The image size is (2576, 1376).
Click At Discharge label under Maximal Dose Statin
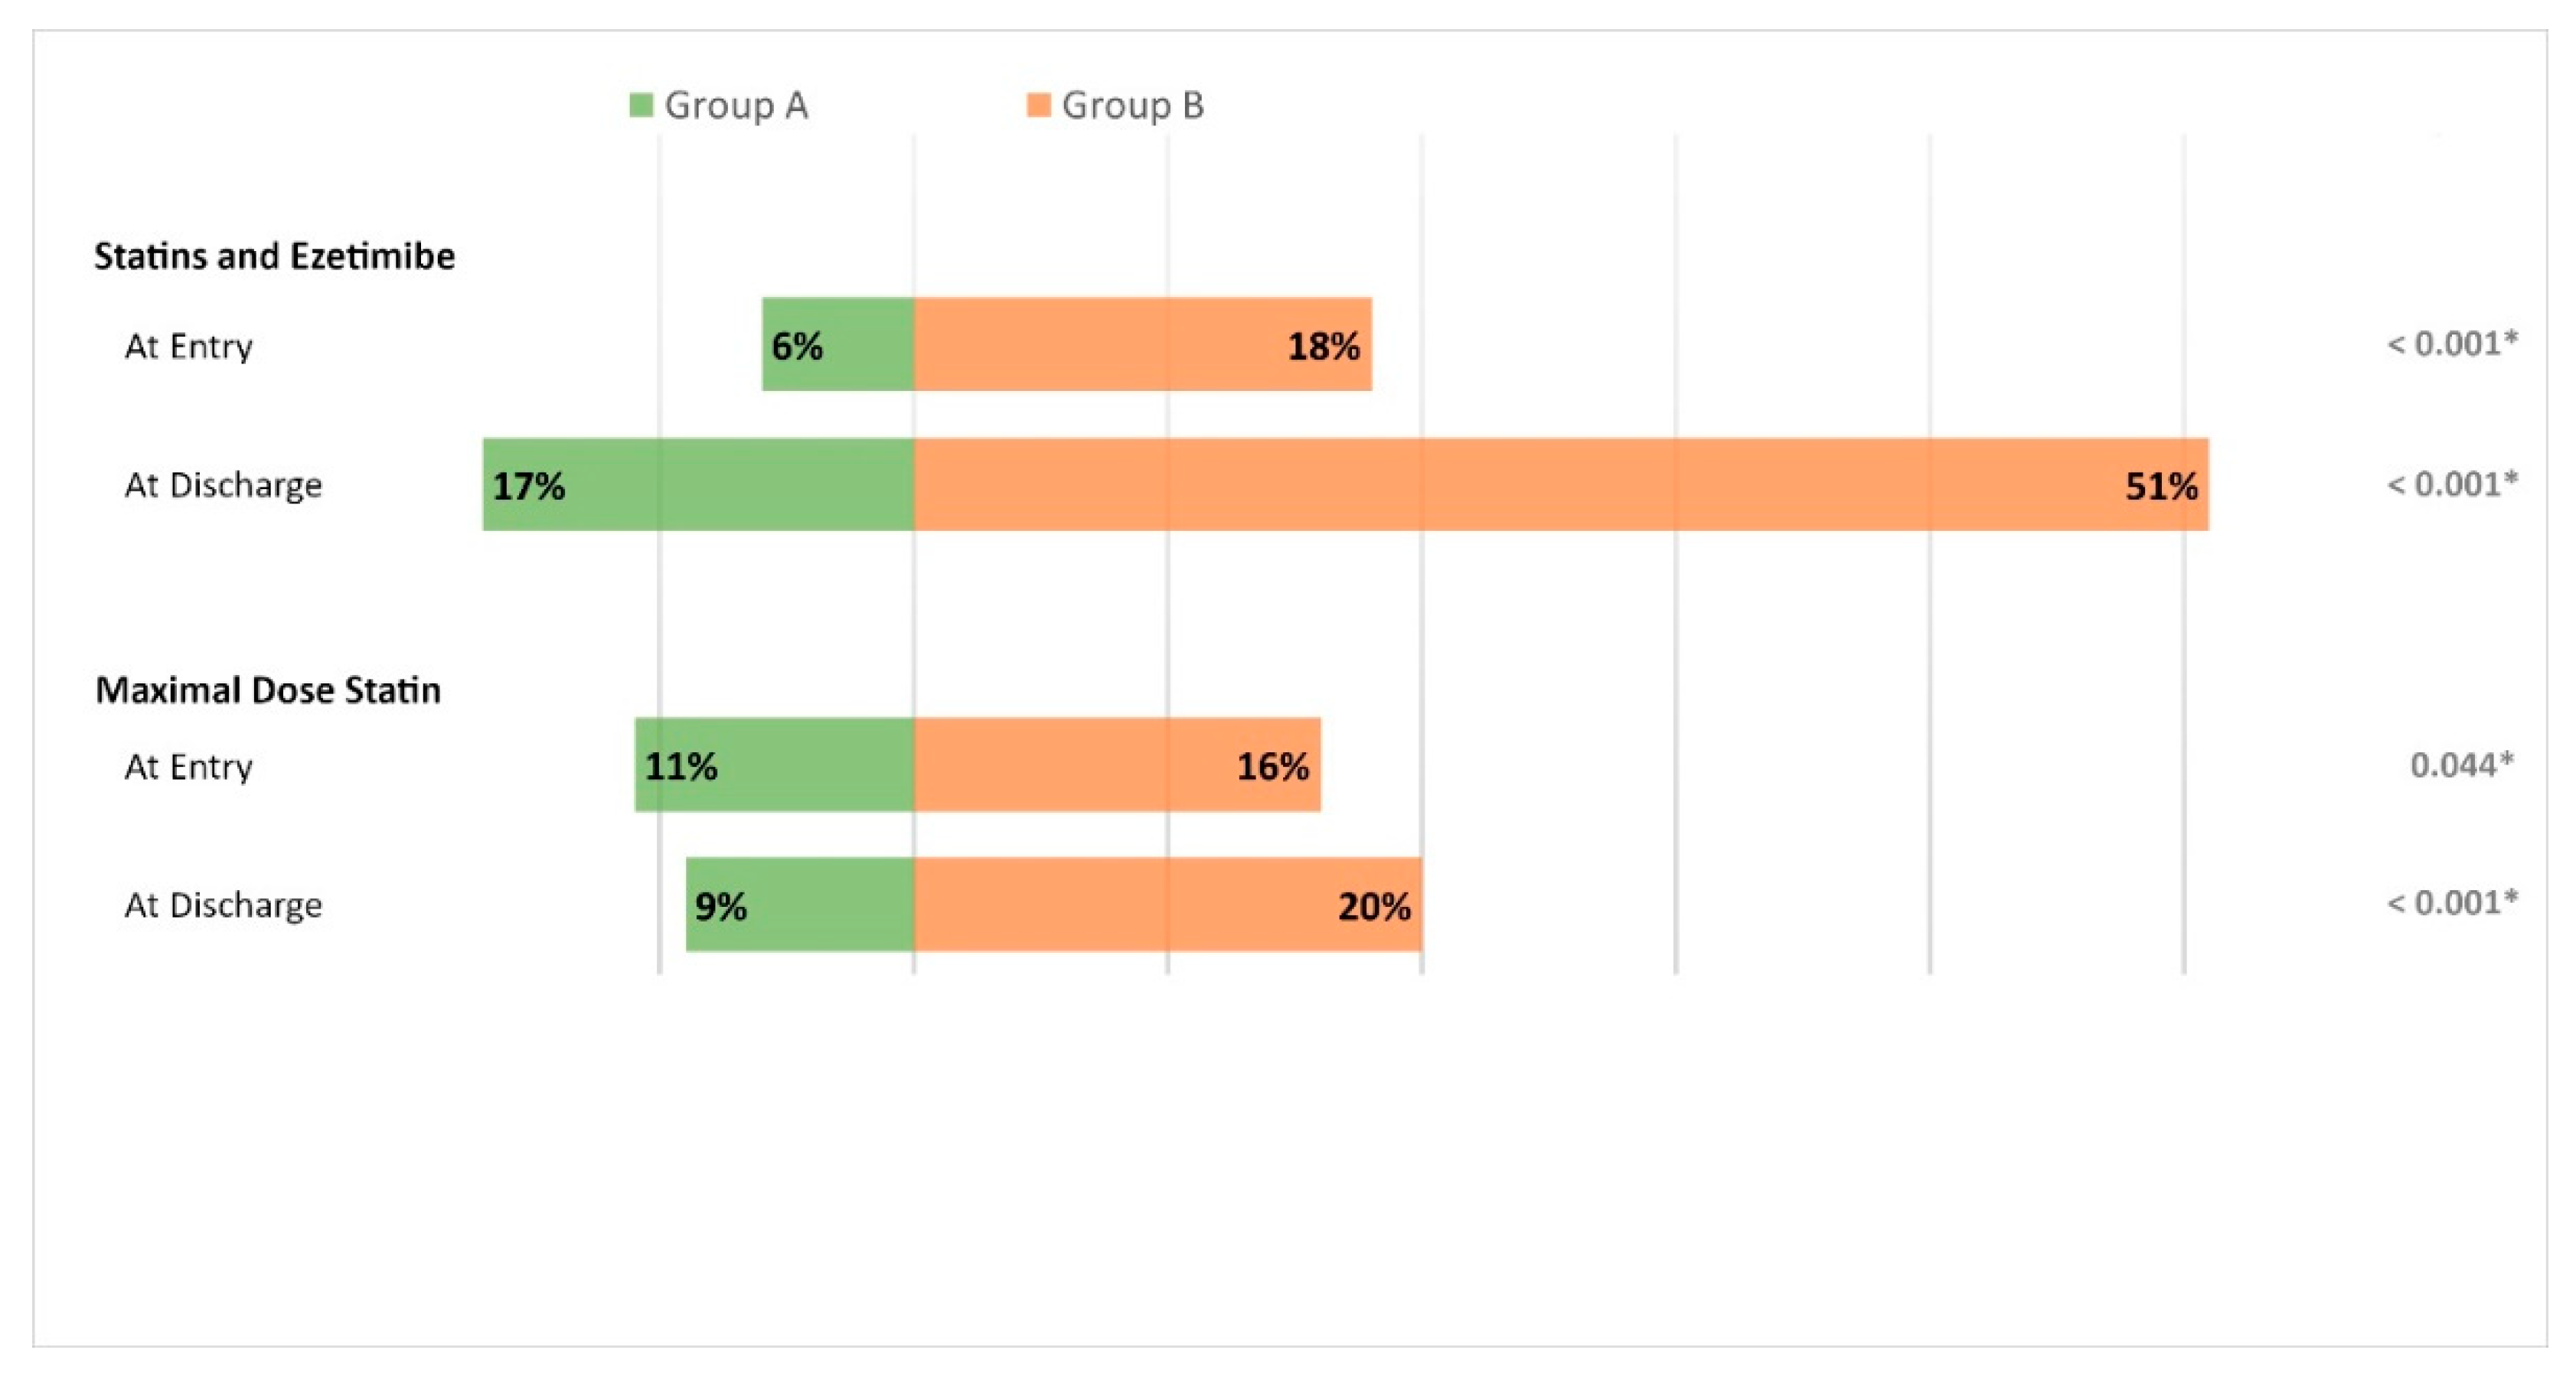[x=223, y=905]
